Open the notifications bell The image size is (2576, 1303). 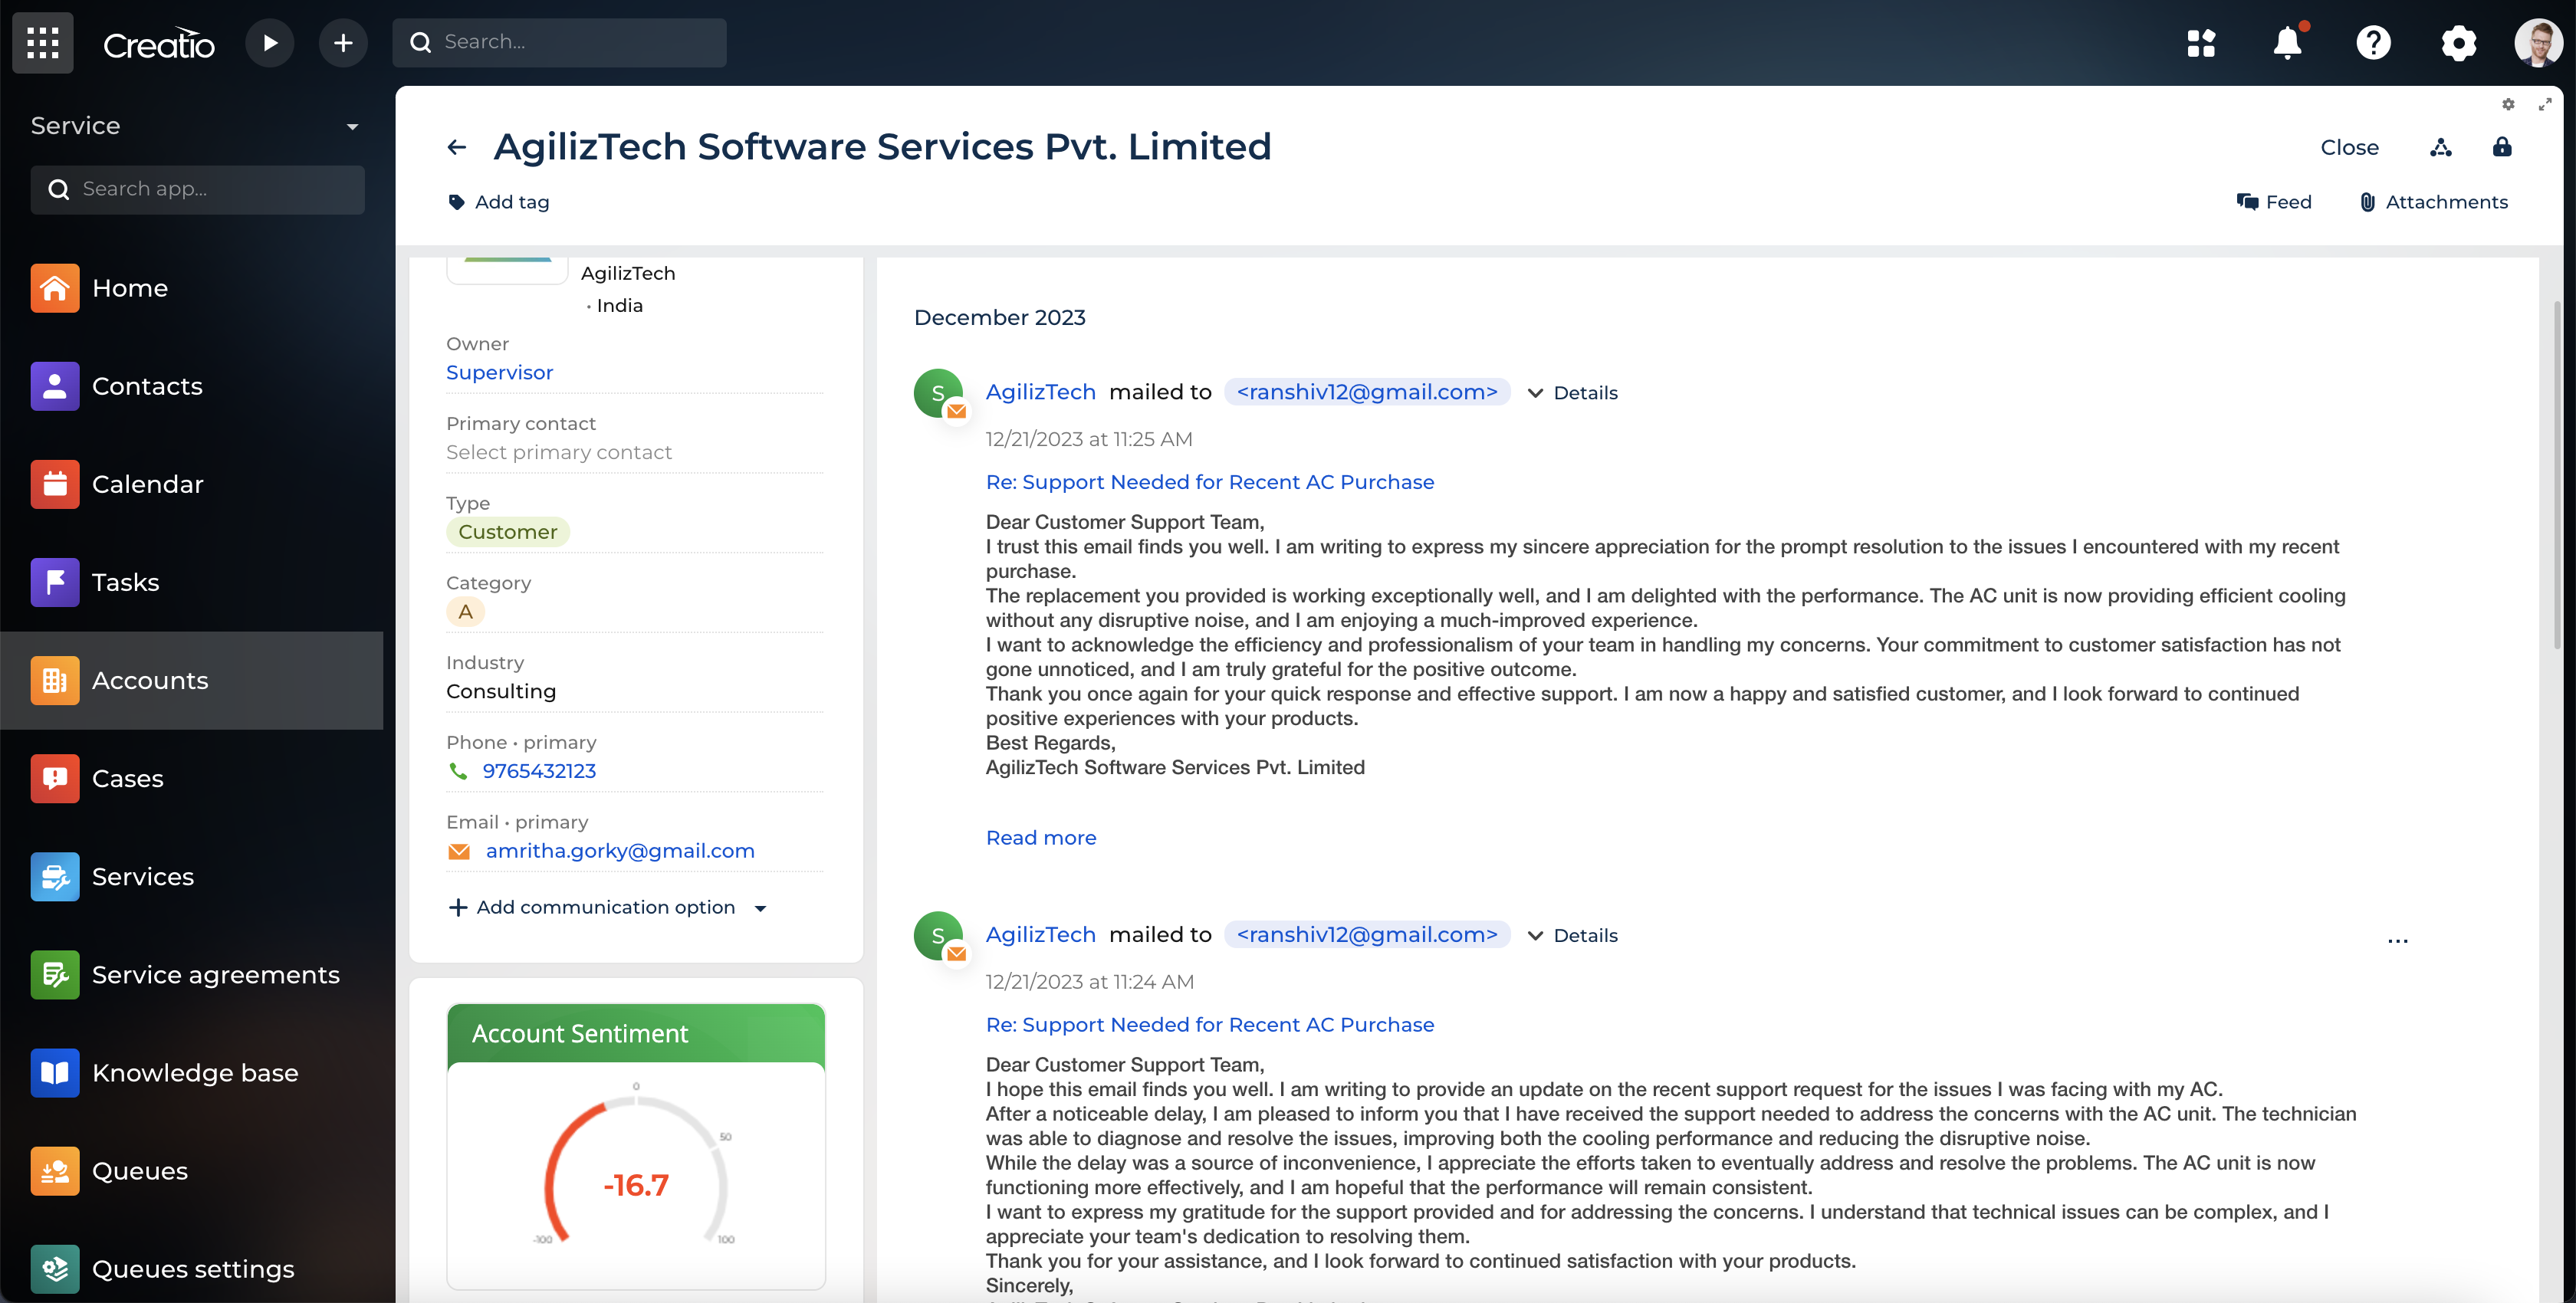point(2287,42)
